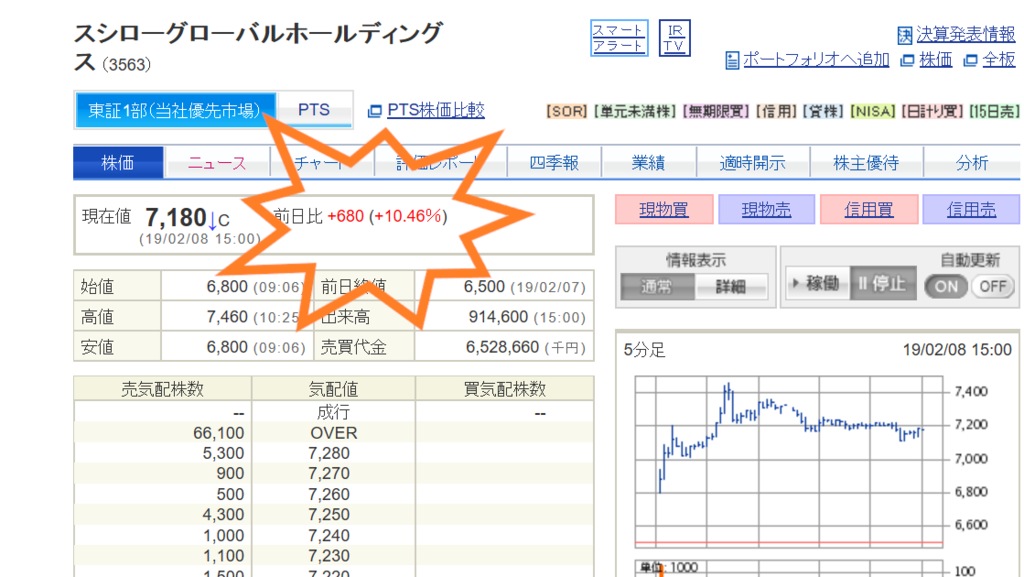The image size is (1024, 577).
Task: Switch to the 業績 tab
Action: tap(648, 163)
